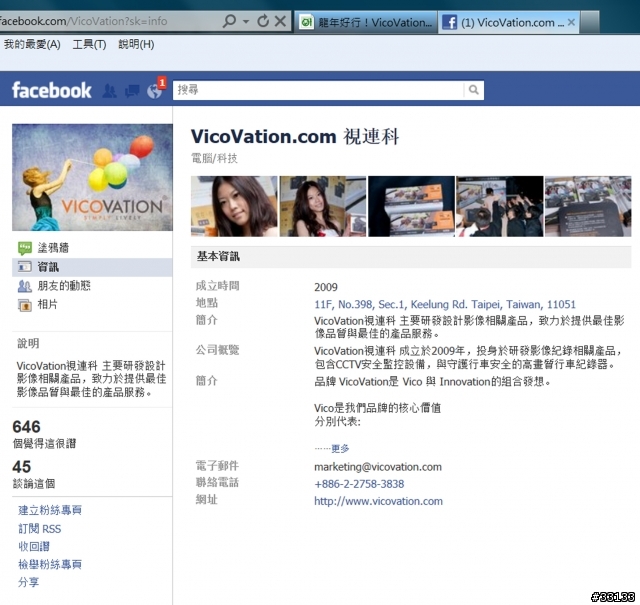
Task: Click the browser refresh icon
Action: [x=263, y=21]
